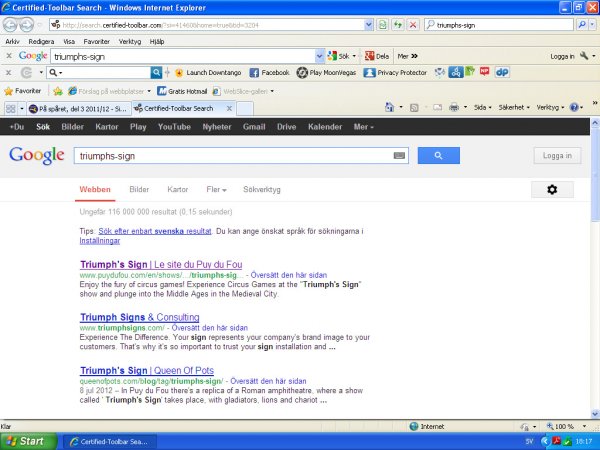Open the Redigera menu
The height and width of the screenshot is (450, 600).
pyautogui.click(x=41, y=41)
